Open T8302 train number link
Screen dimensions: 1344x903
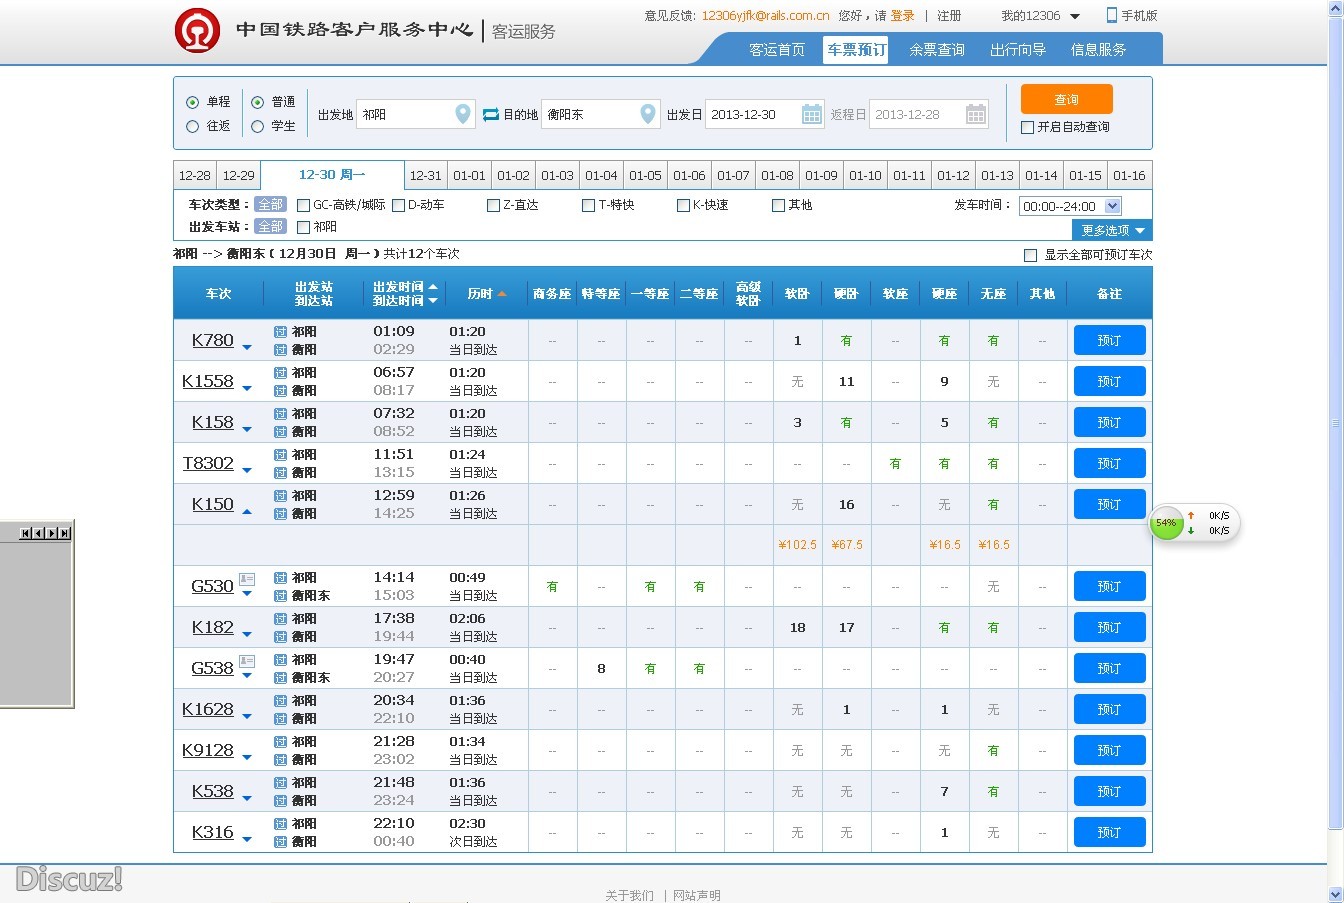[x=208, y=463]
